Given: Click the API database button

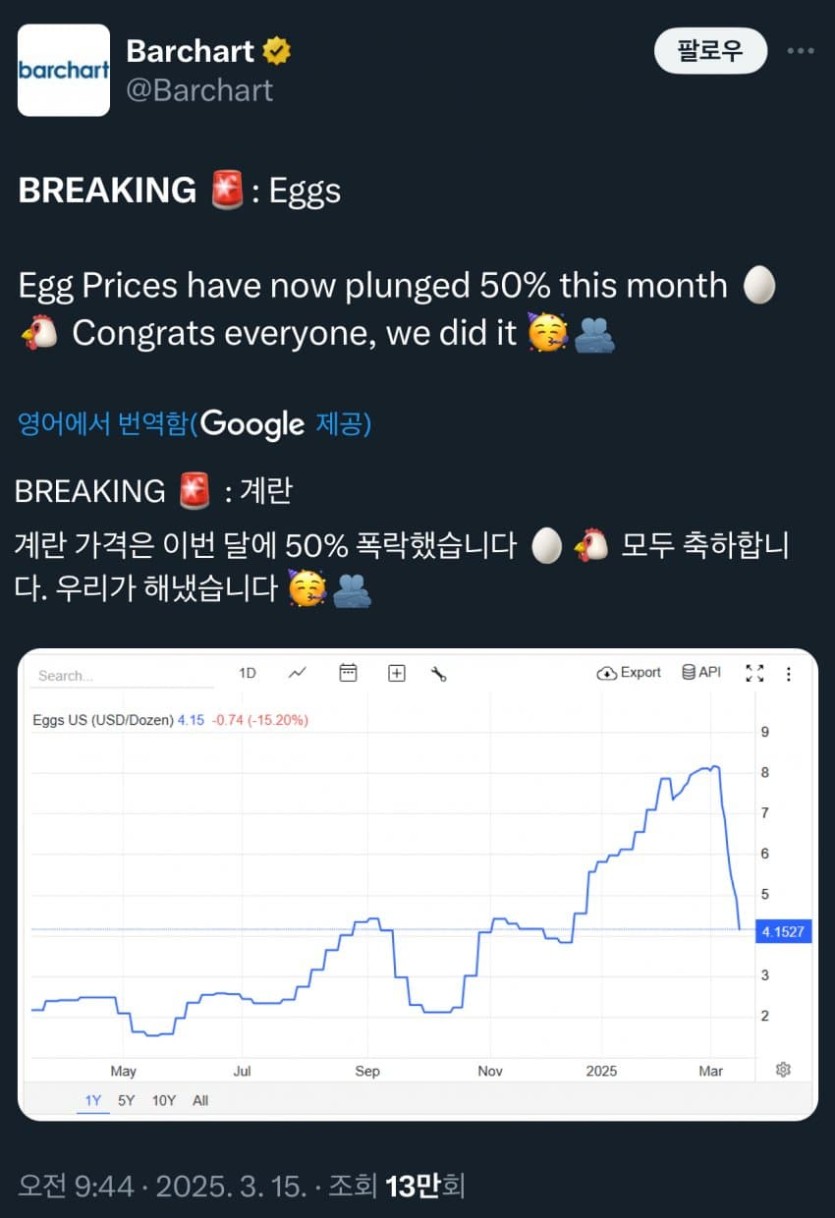Looking at the screenshot, I should [x=701, y=673].
